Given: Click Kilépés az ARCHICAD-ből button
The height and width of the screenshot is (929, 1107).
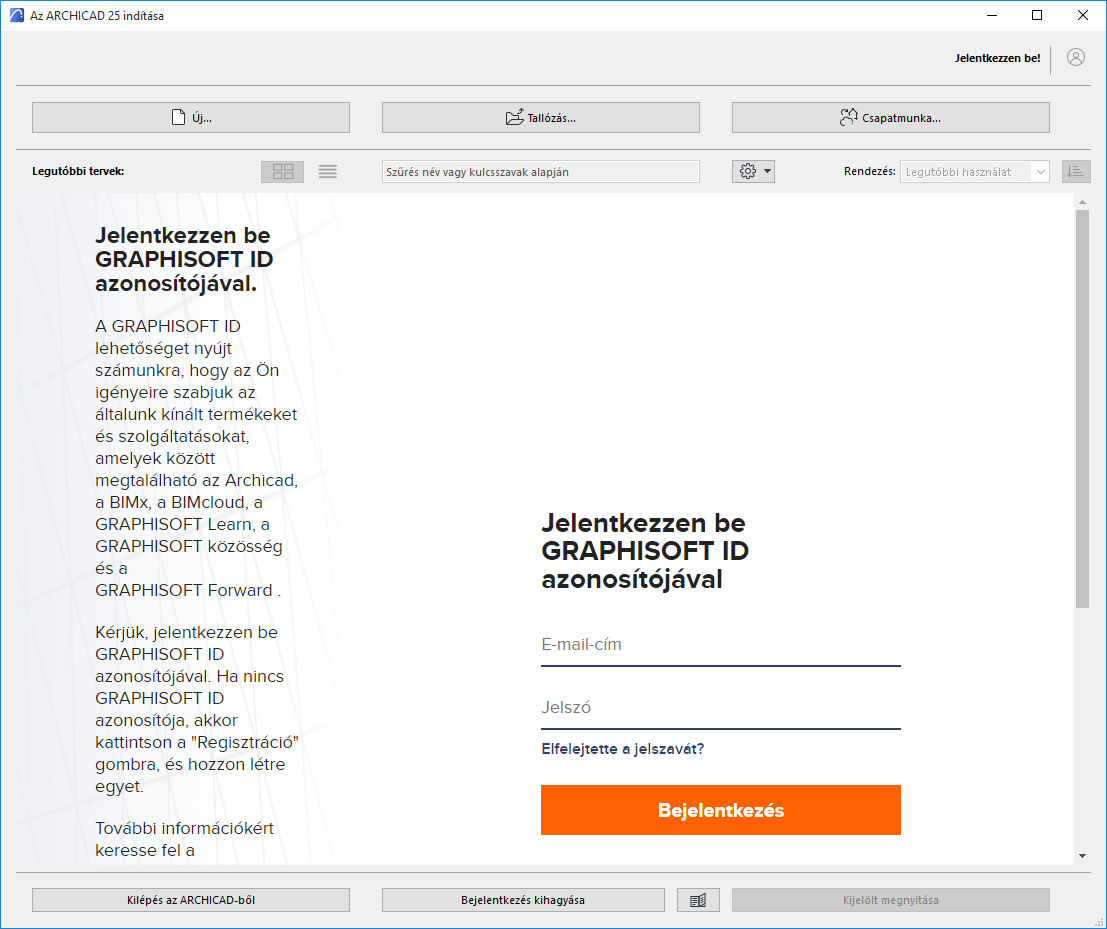Looking at the screenshot, I should [x=191, y=900].
